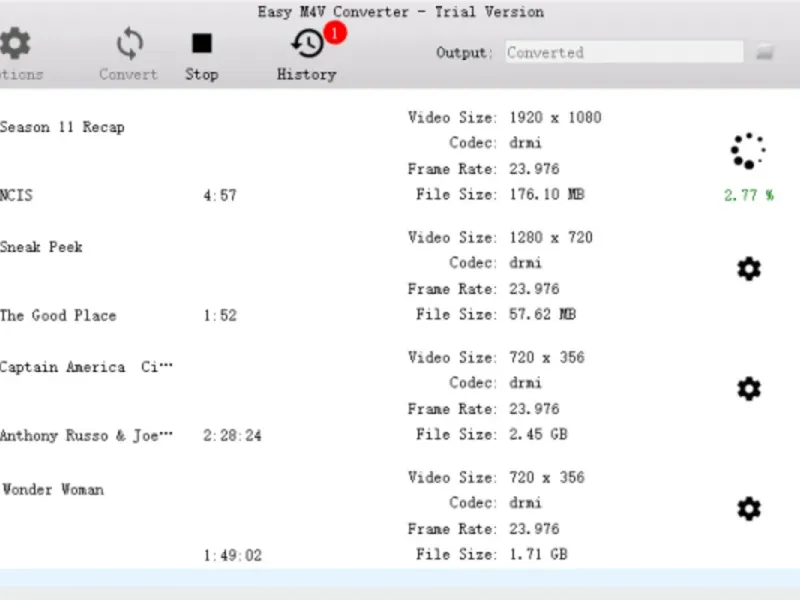
Task: Select the Captain America Ci… title
Action: [x=86, y=367]
